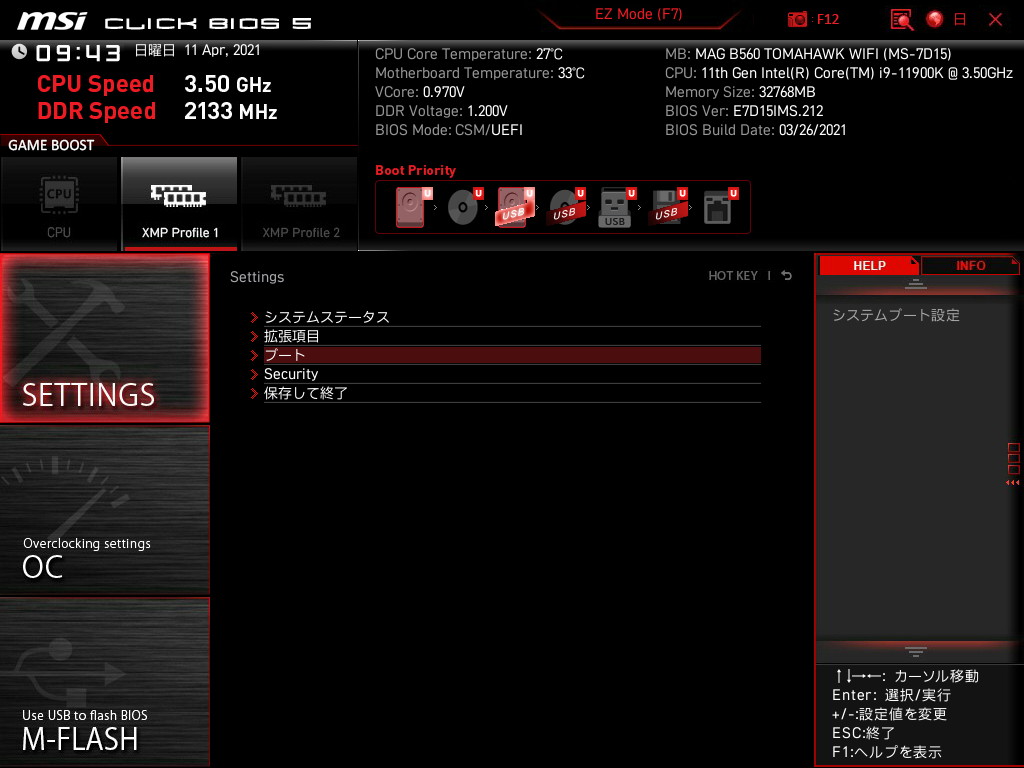Close the BIOS with the X icon

point(995,20)
